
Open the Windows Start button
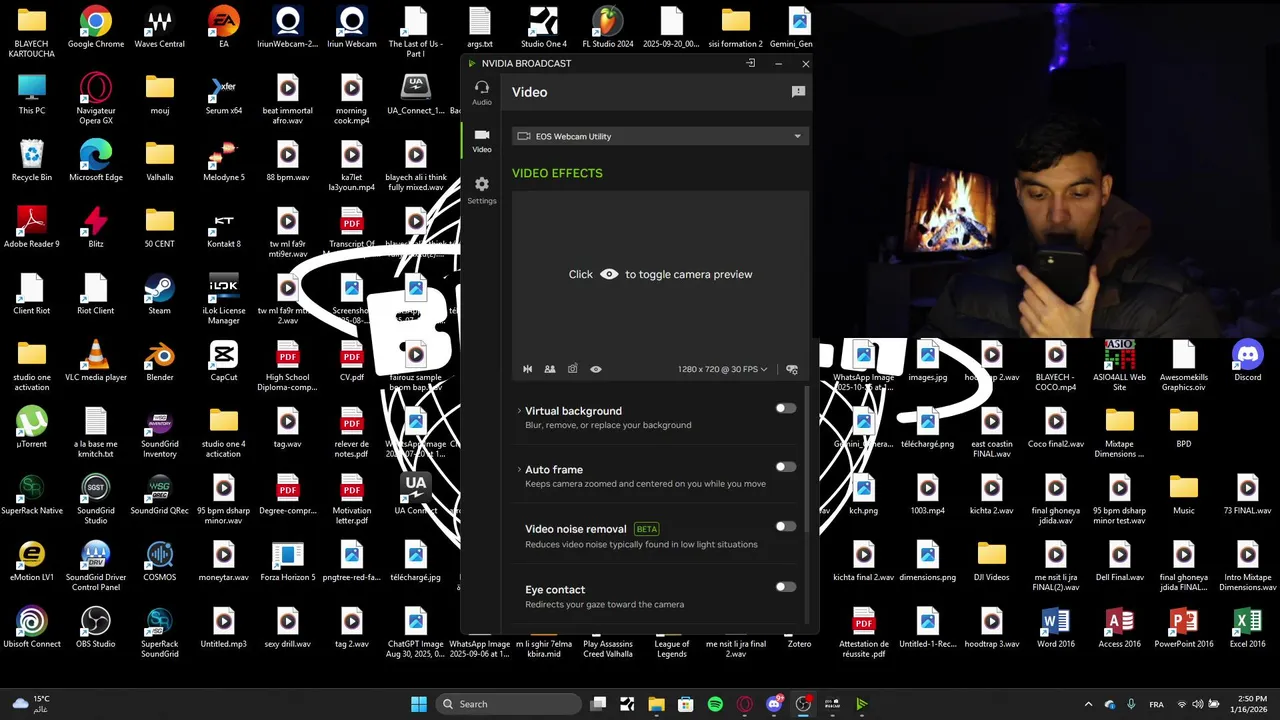pos(419,704)
